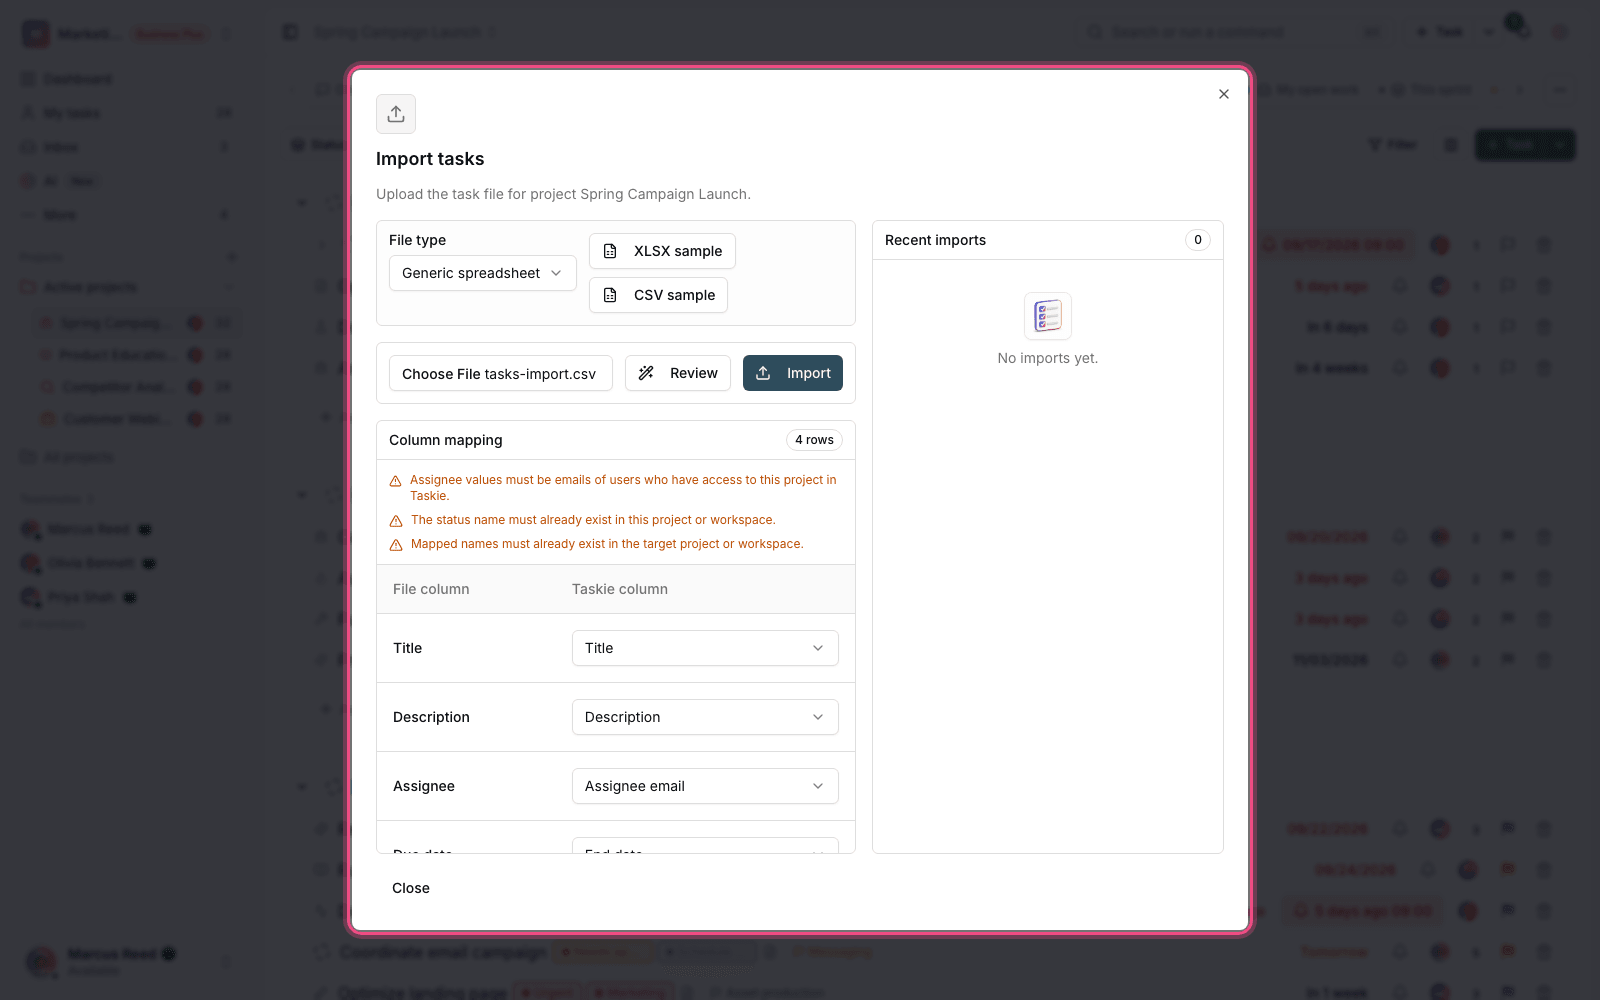Screen dimensions: 1600x1000
Task: Click the XLSX sample file icon
Action: (x=610, y=251)
